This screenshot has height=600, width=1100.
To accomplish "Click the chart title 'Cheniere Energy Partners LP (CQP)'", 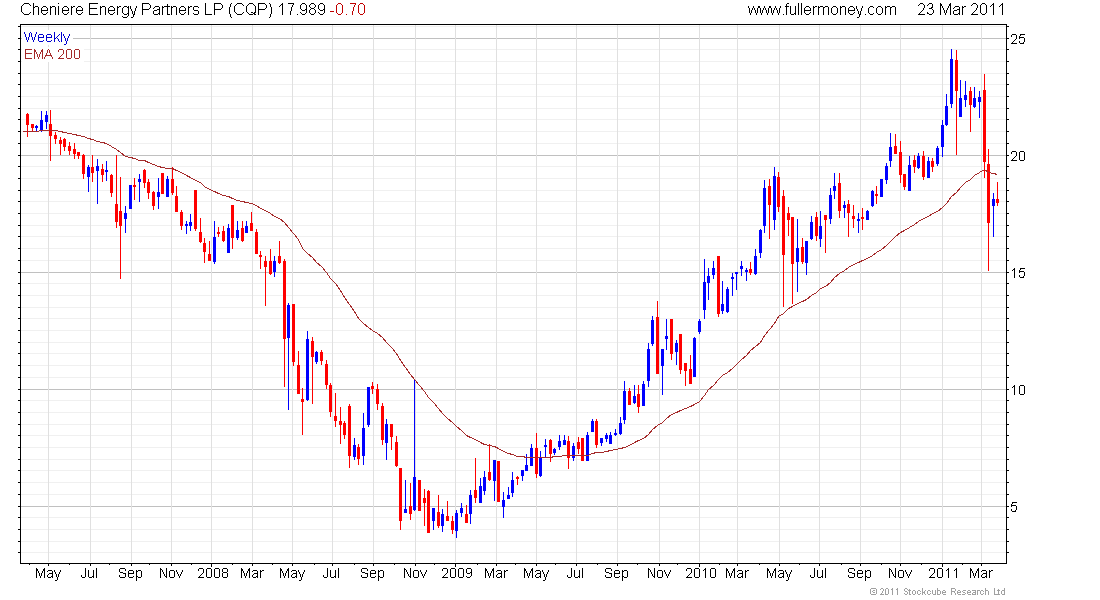I will click(x=146, y=10).
